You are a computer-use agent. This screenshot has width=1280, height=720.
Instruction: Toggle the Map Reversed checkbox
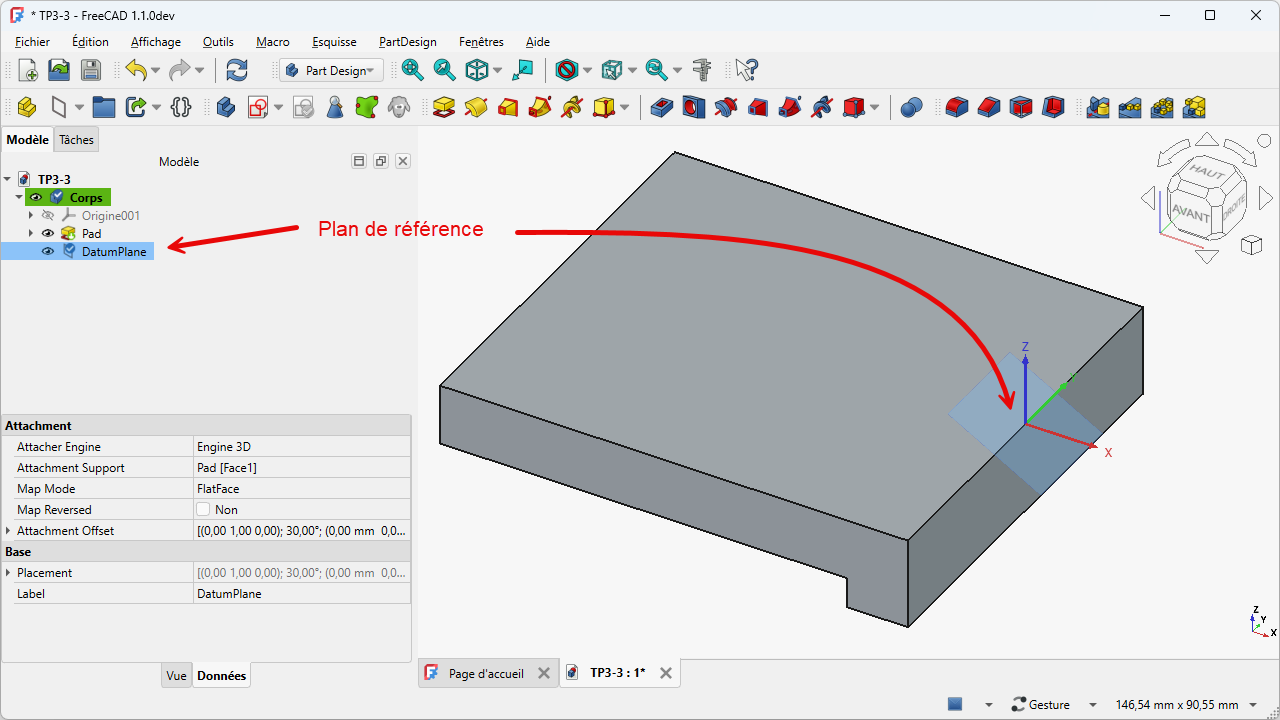(x=204, y=510)
